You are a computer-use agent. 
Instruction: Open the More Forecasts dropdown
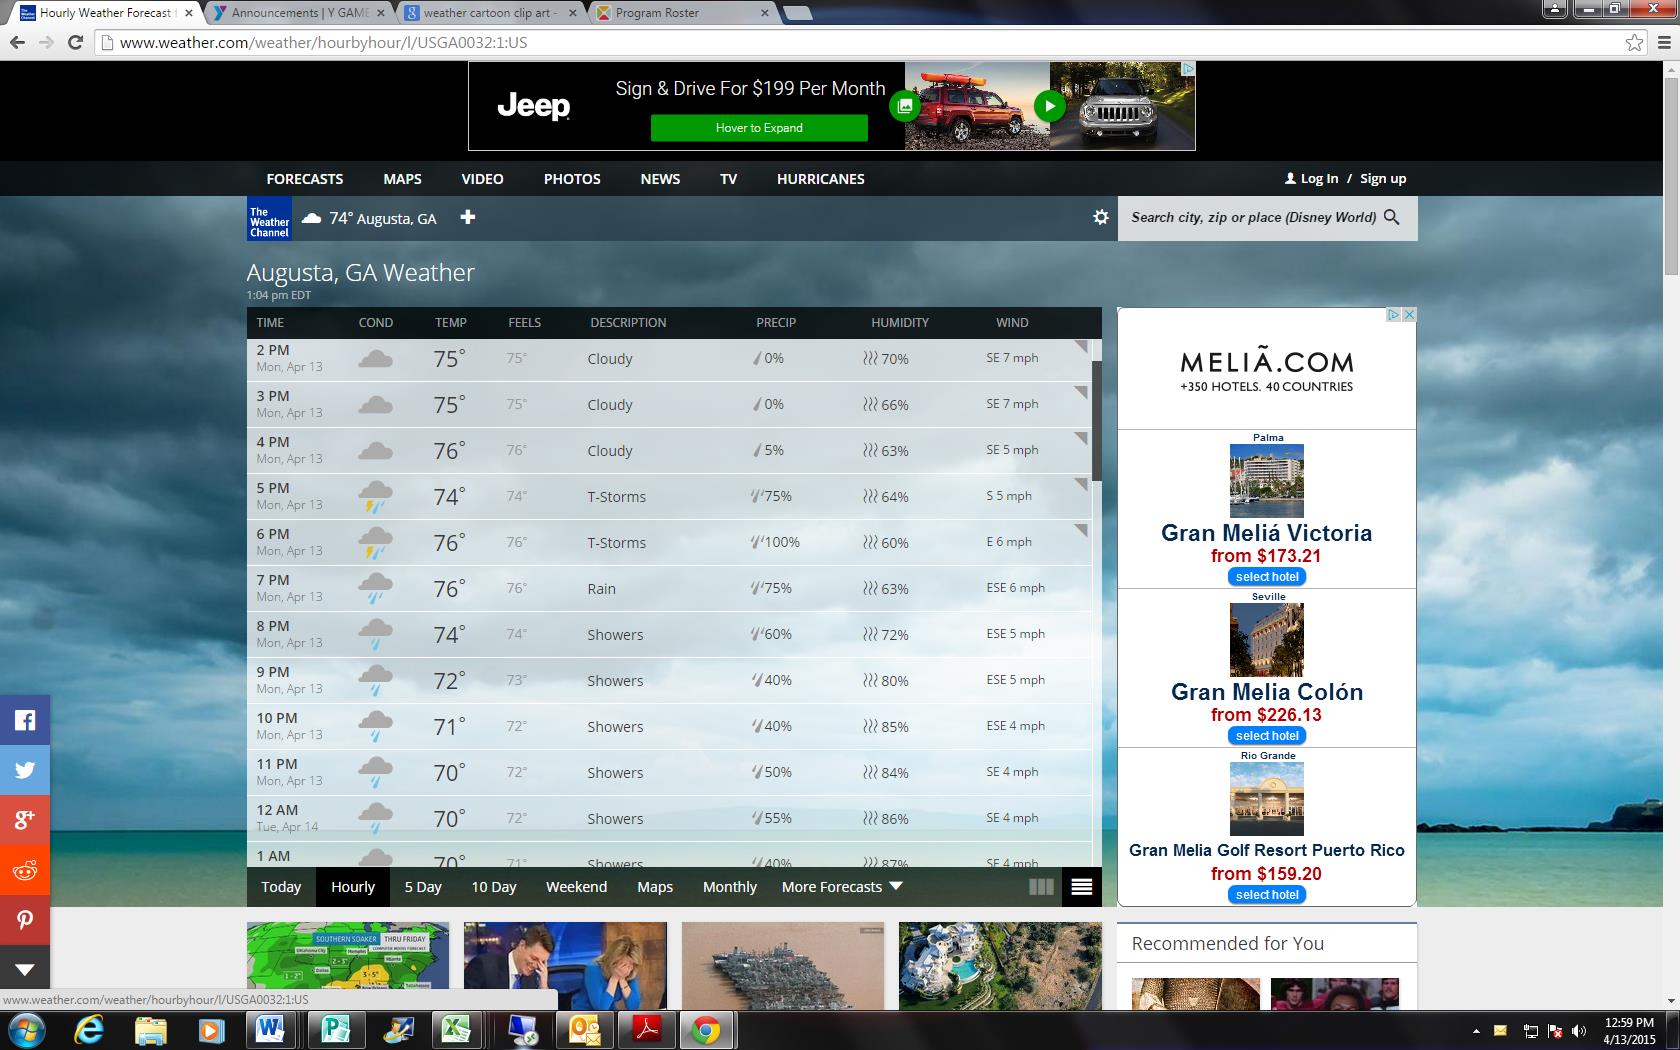tap(842, 887)
